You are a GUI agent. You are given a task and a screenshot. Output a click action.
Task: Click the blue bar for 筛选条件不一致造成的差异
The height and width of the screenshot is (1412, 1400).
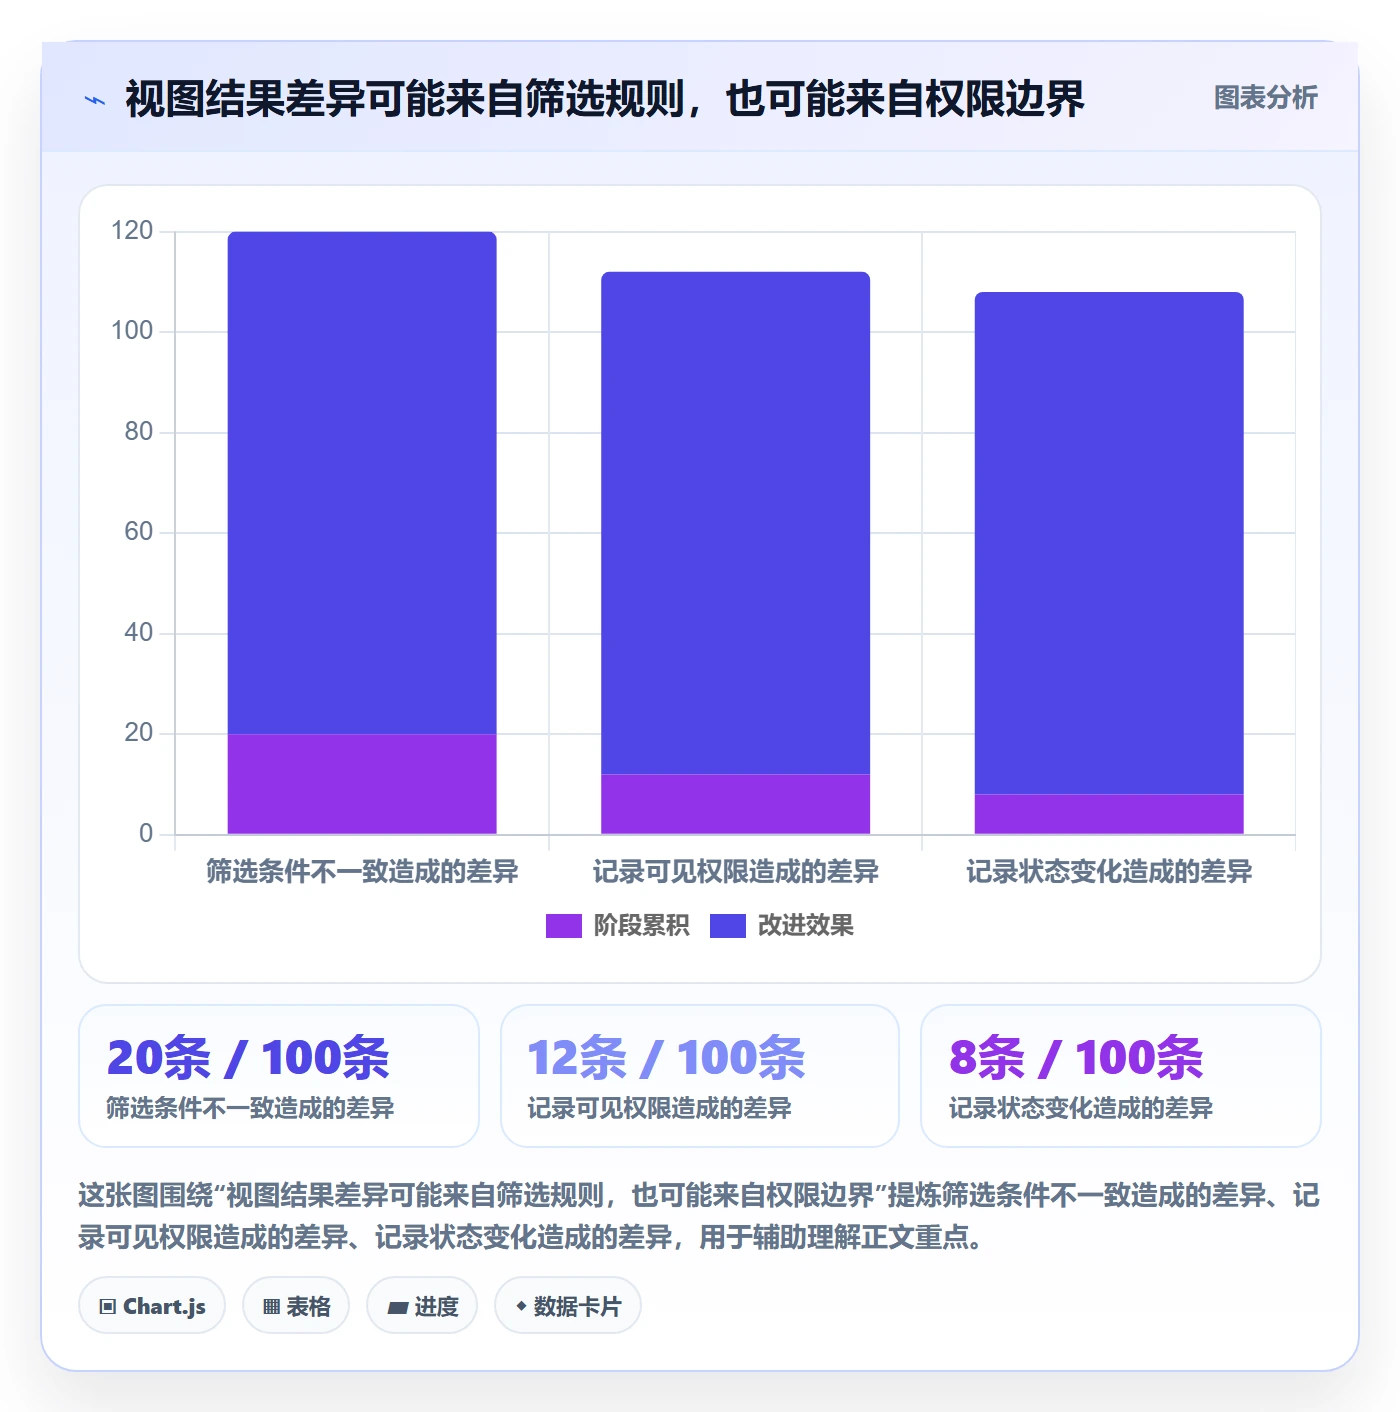(x=362, y=483)
